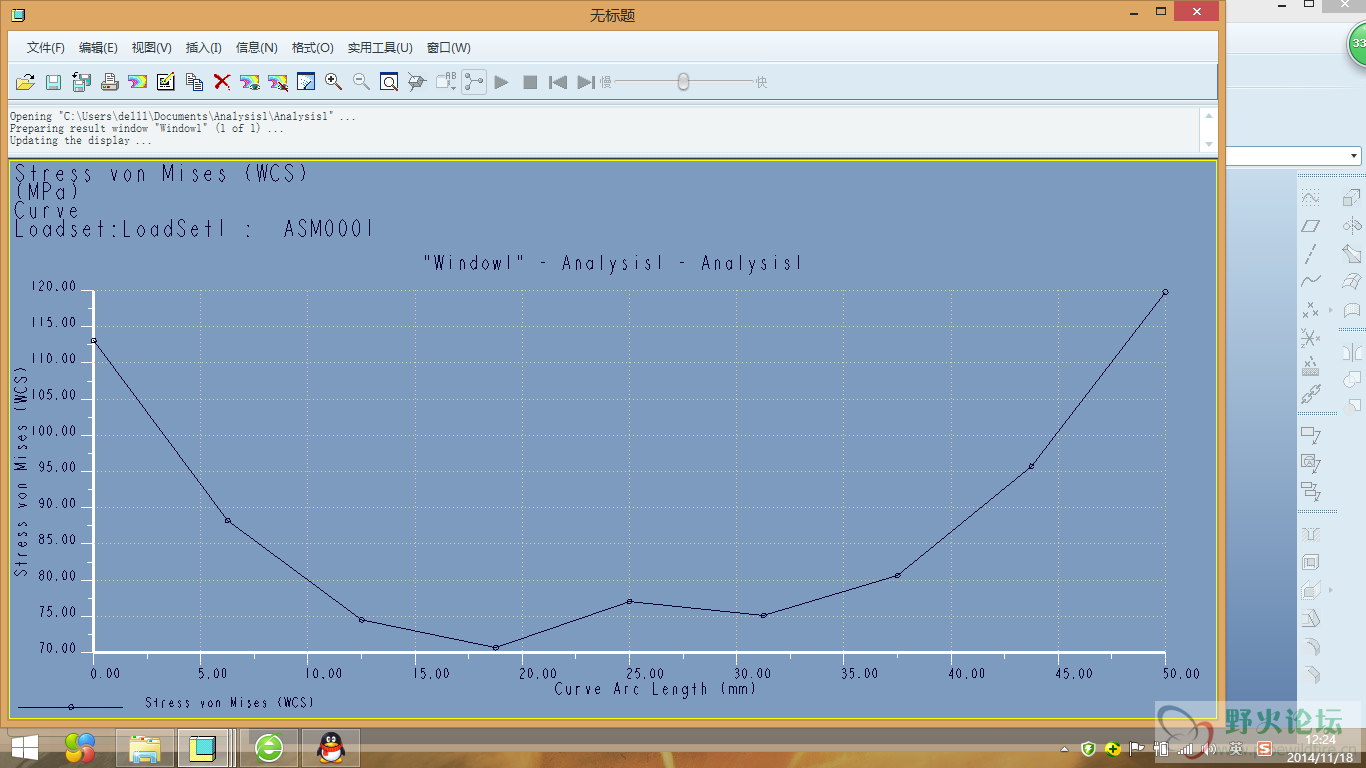
Task: Select the sketch tool in background window
Action: tap(1310, 198)
